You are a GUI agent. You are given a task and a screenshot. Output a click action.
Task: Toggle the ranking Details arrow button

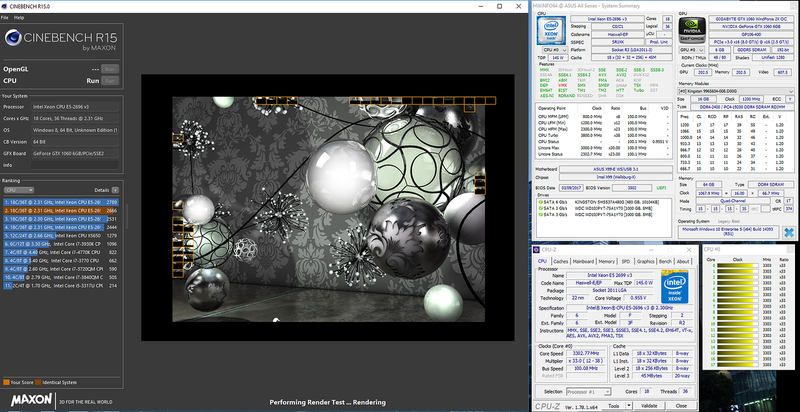point(115,190)
